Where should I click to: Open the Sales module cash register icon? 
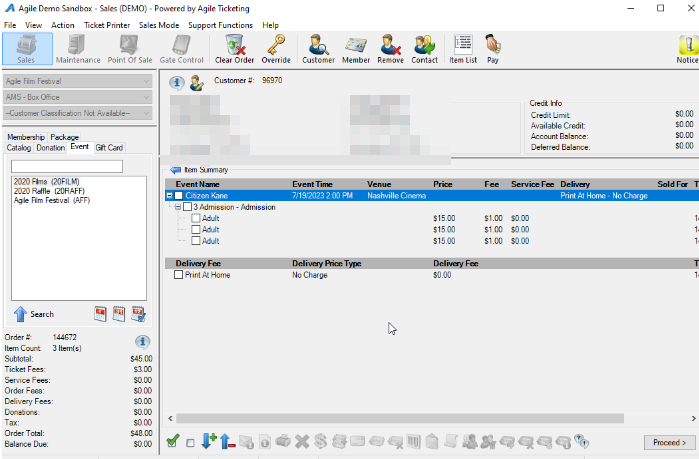(x=27, y=49)
